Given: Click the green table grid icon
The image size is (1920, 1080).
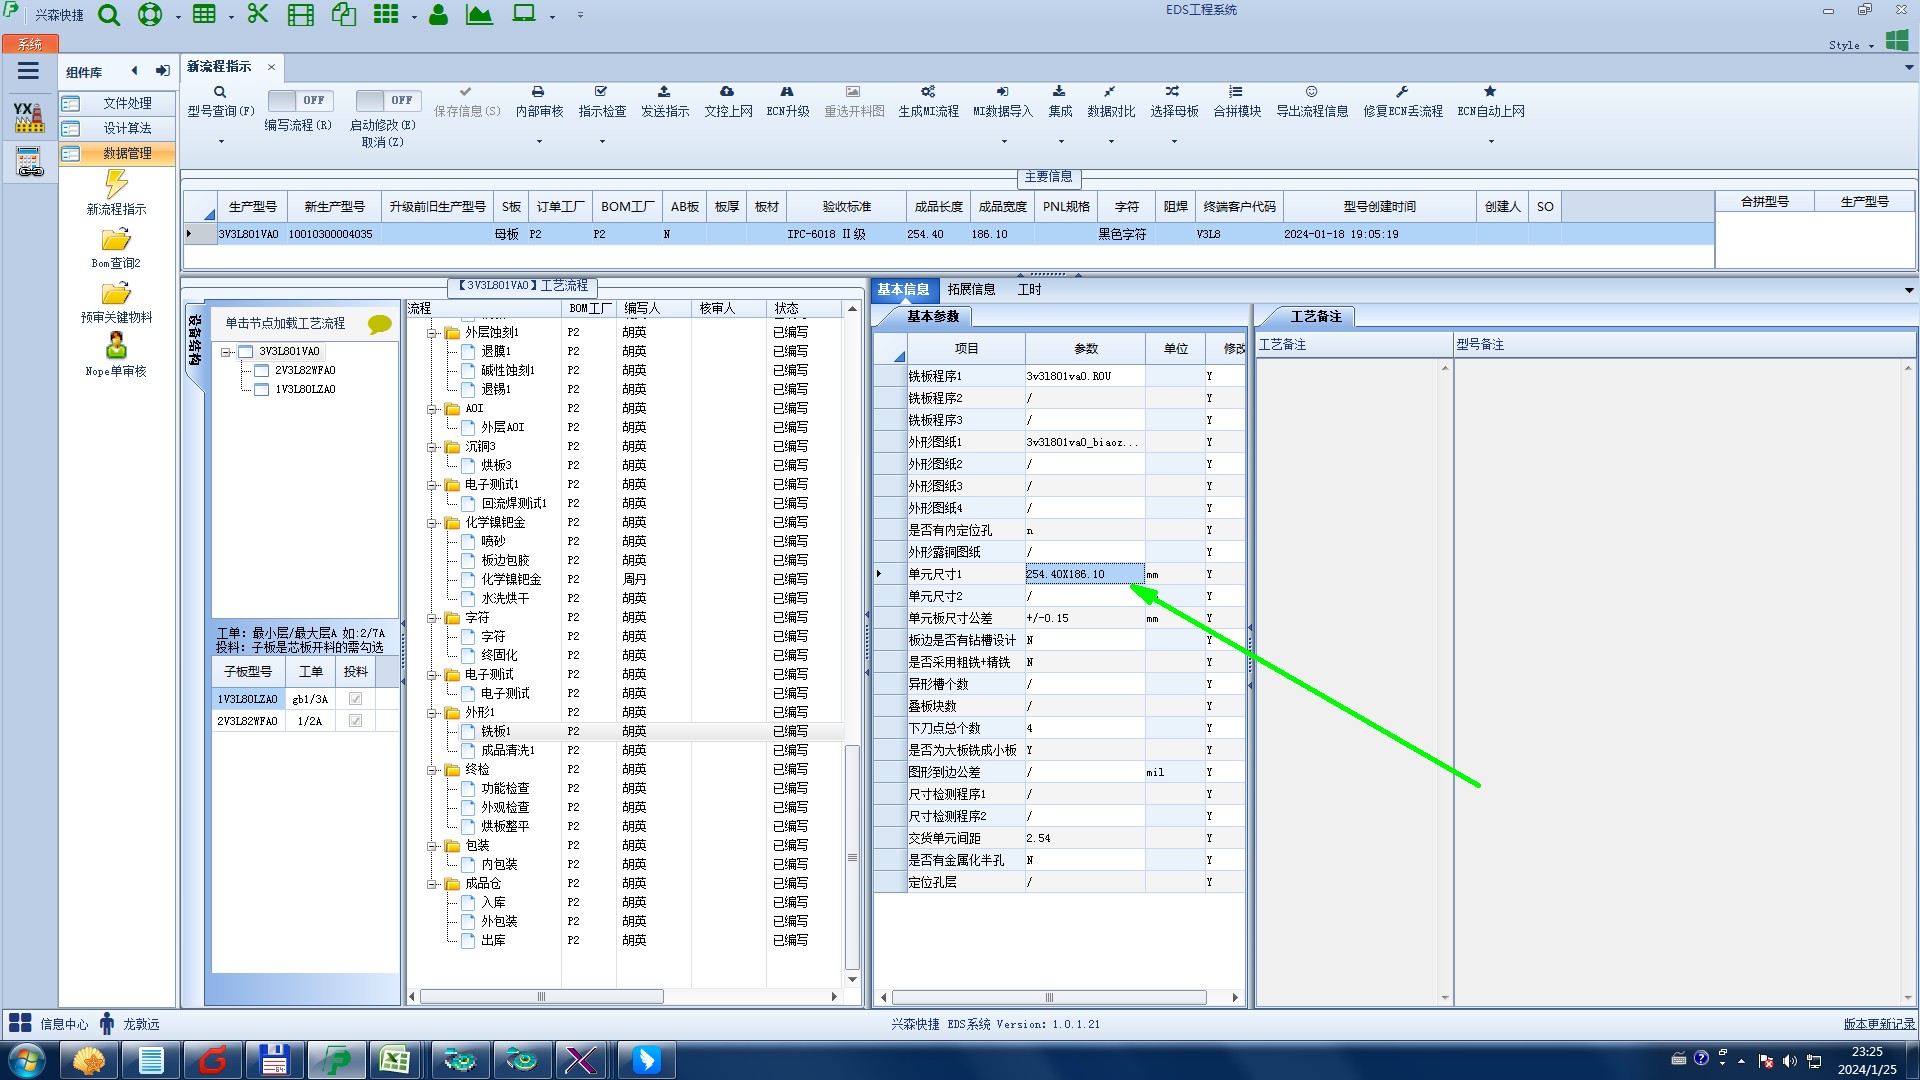Looking at the screenshot, I should pos(204,14).
